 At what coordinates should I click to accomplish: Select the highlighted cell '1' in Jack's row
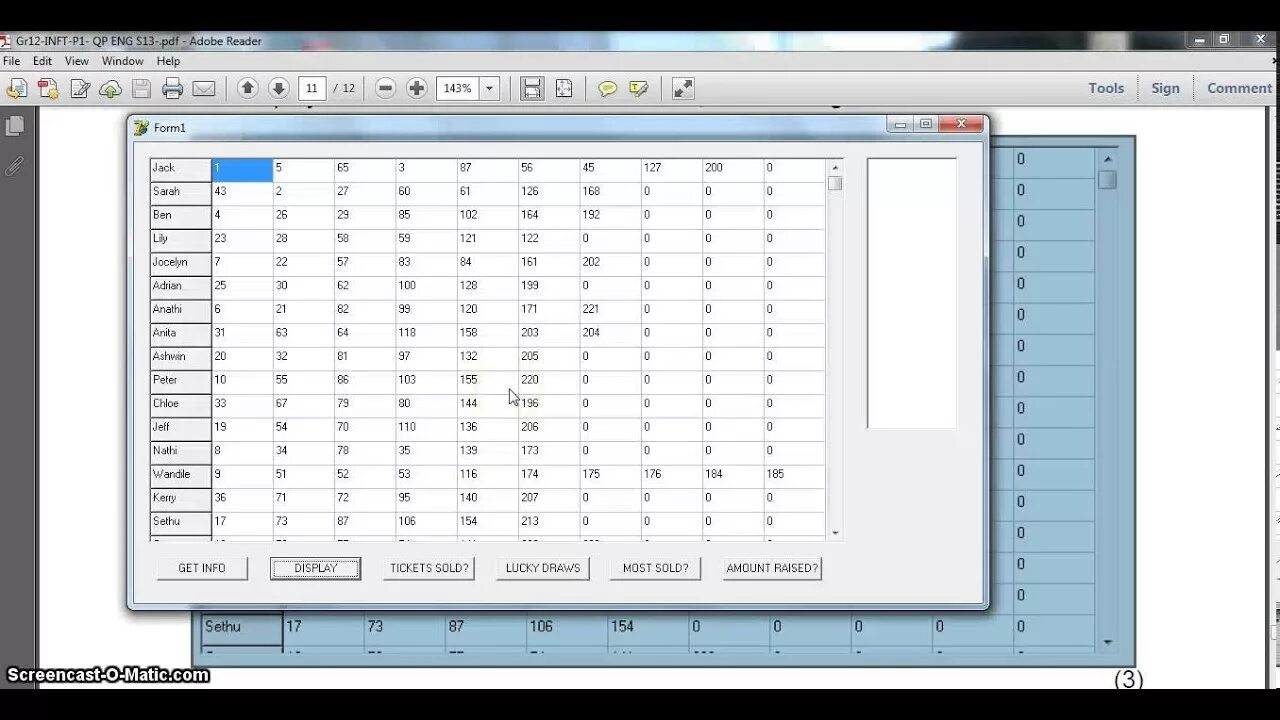coord(242,169)
